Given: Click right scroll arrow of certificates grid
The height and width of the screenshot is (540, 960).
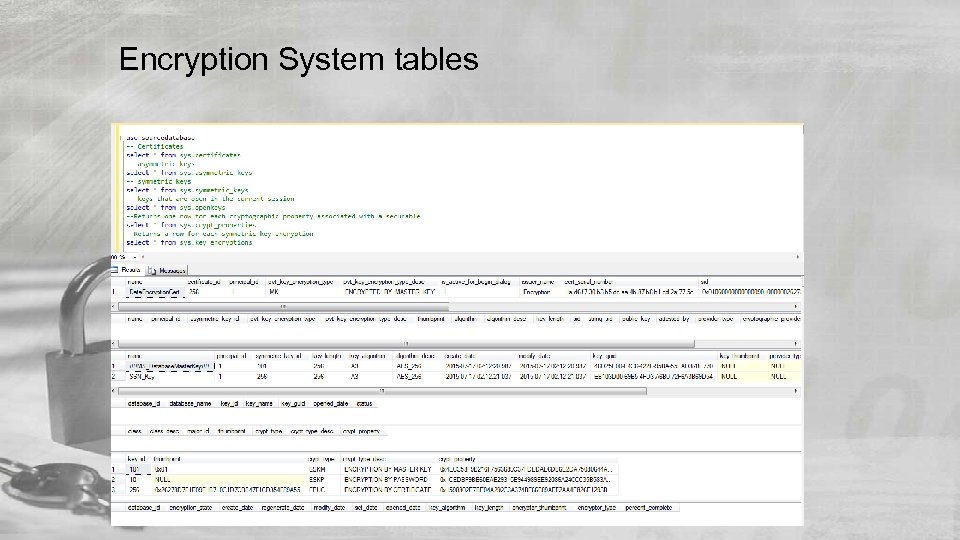Looking at the screenshot, I should click(x=796, y=307).
